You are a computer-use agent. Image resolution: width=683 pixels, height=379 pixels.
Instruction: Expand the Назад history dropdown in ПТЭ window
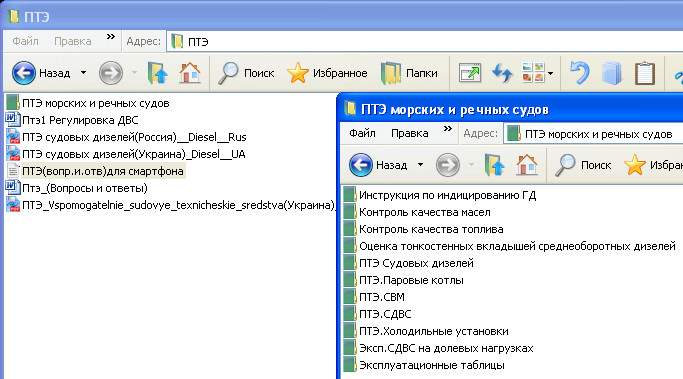[83, 73]
